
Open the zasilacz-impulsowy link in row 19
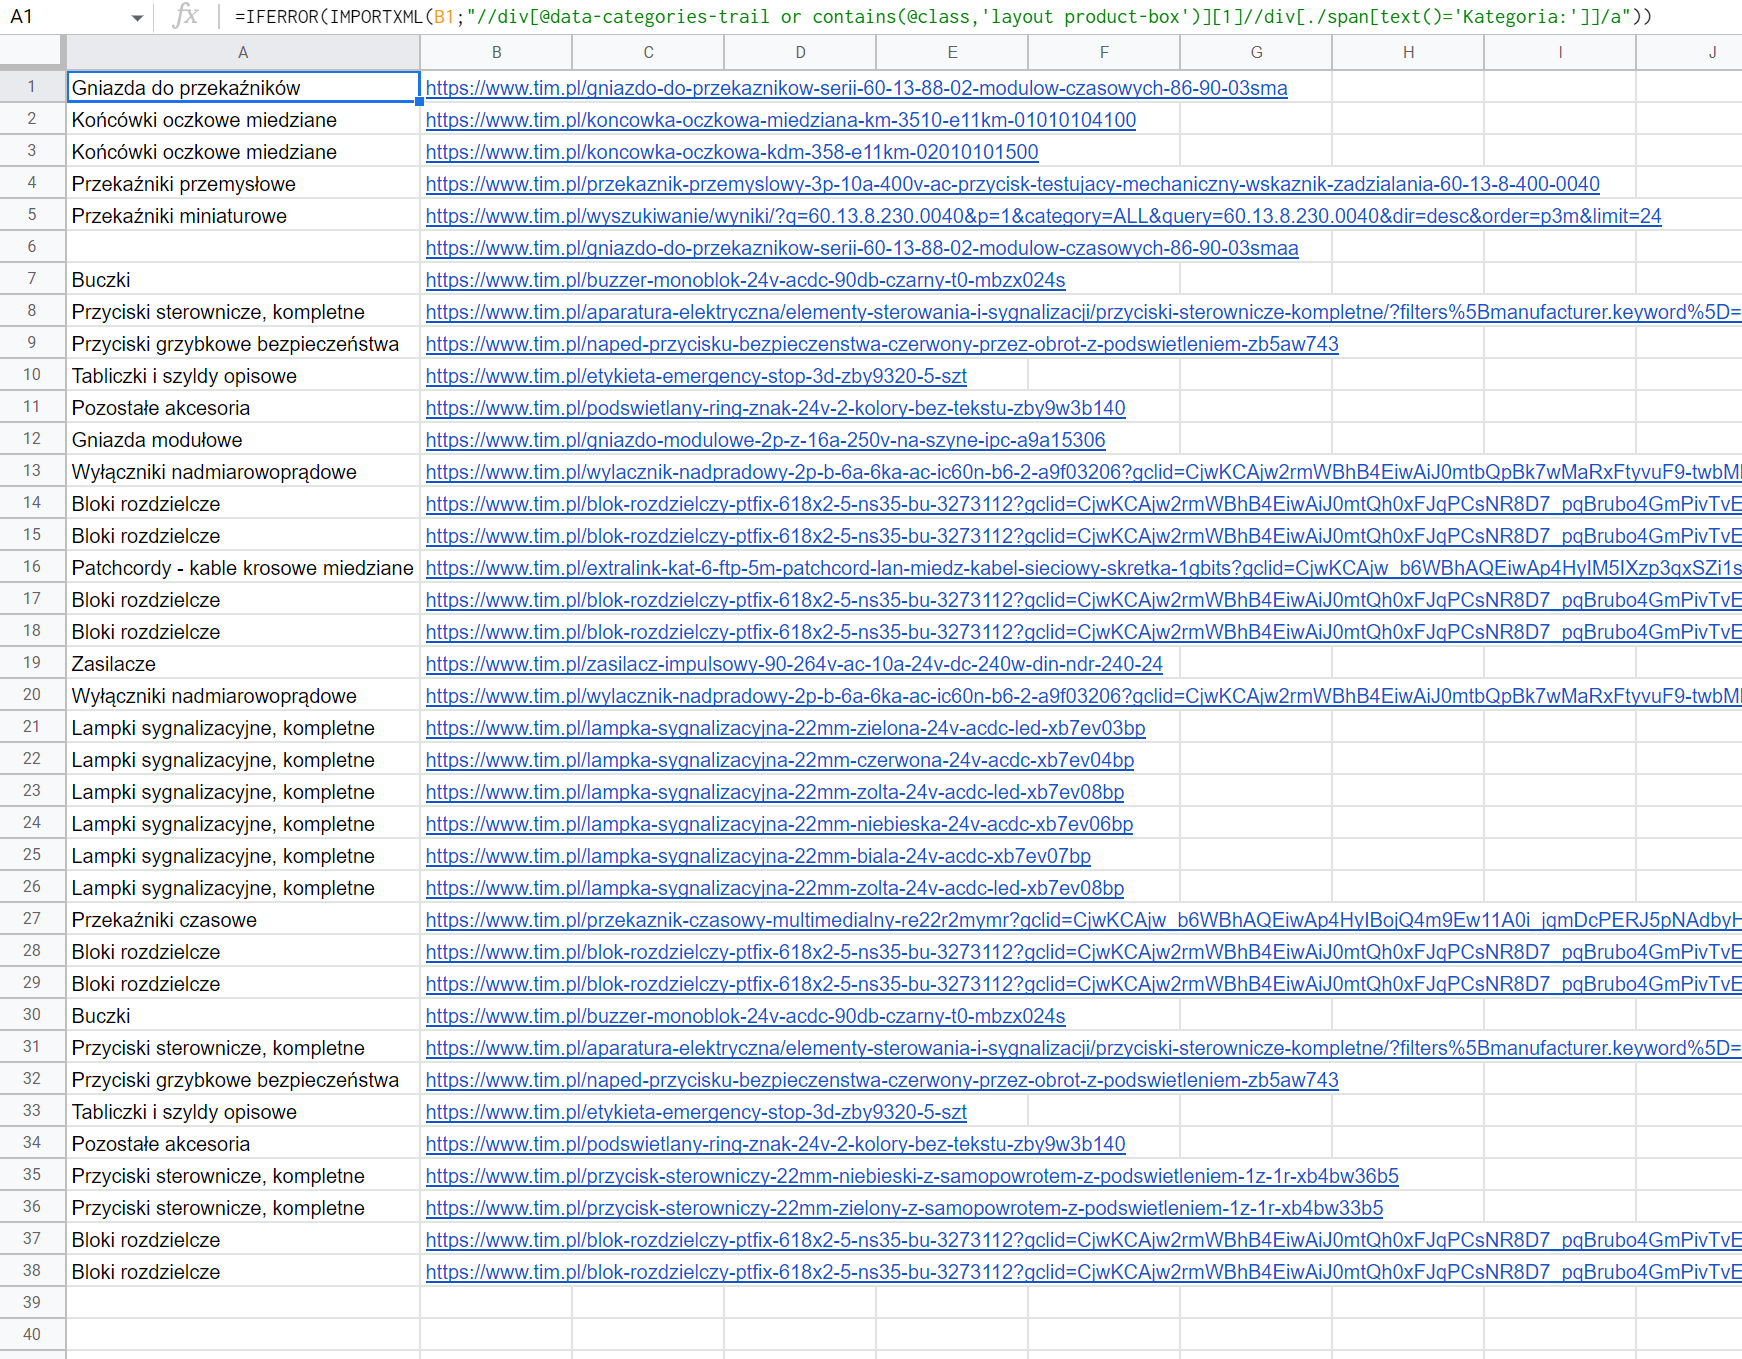coord(794,664)
